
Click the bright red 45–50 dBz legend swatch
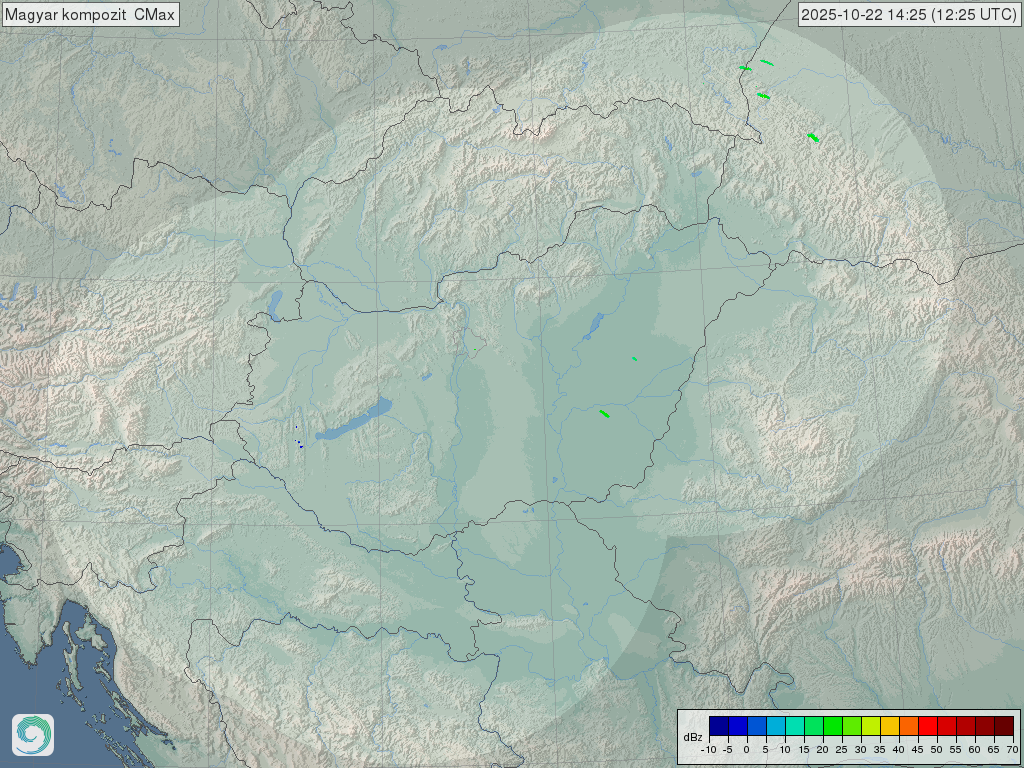(927, 726)
